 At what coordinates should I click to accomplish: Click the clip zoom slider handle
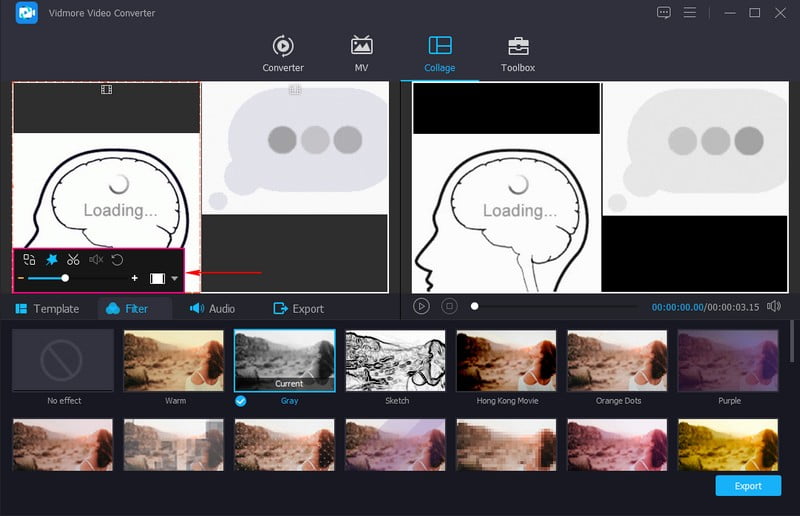coord(65,278)
